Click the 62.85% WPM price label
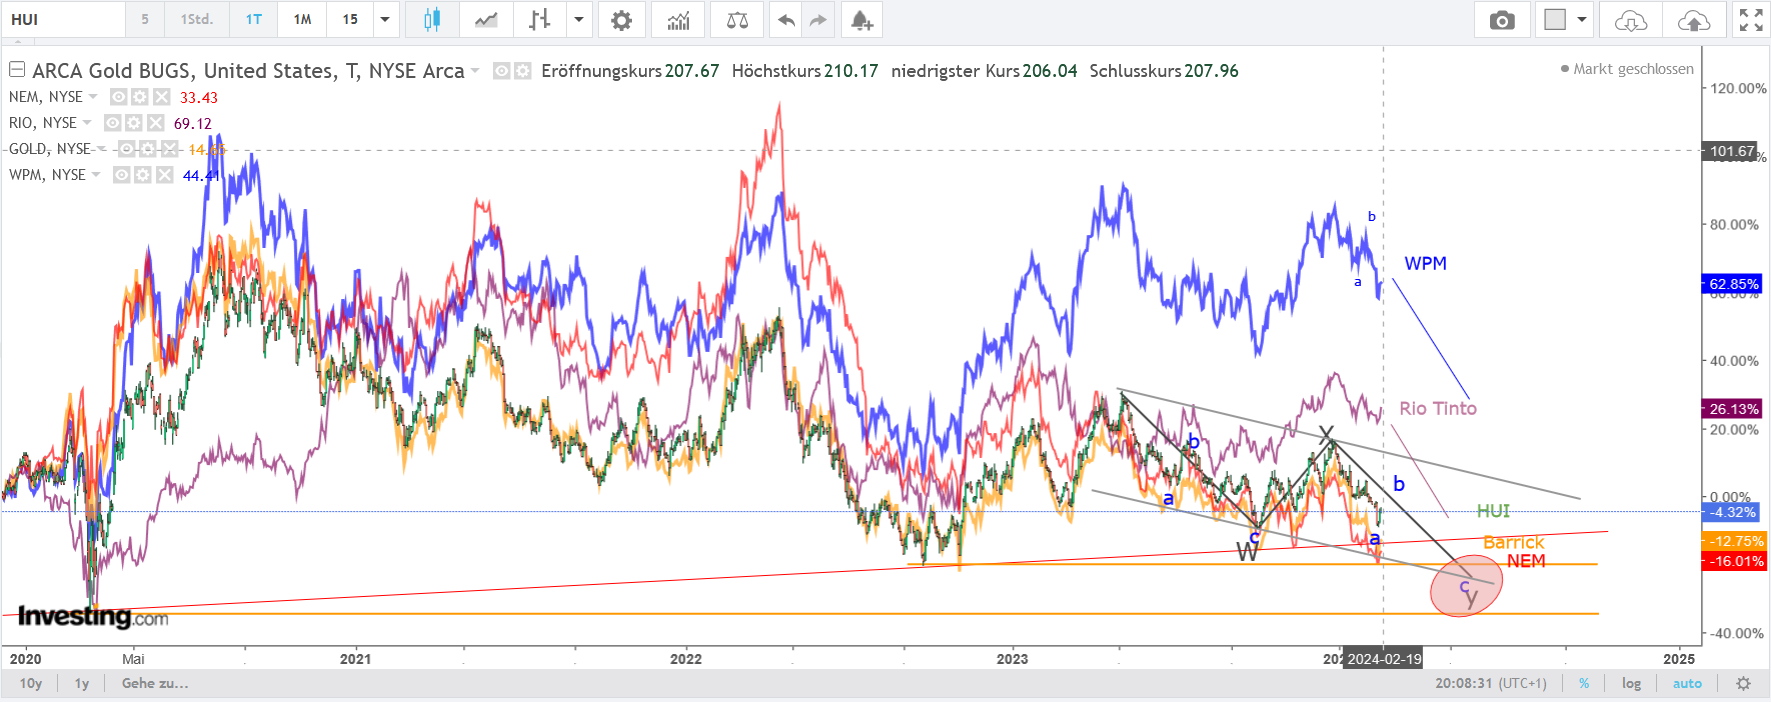This screenshot has height=702, width=1771. [1733, 284]
